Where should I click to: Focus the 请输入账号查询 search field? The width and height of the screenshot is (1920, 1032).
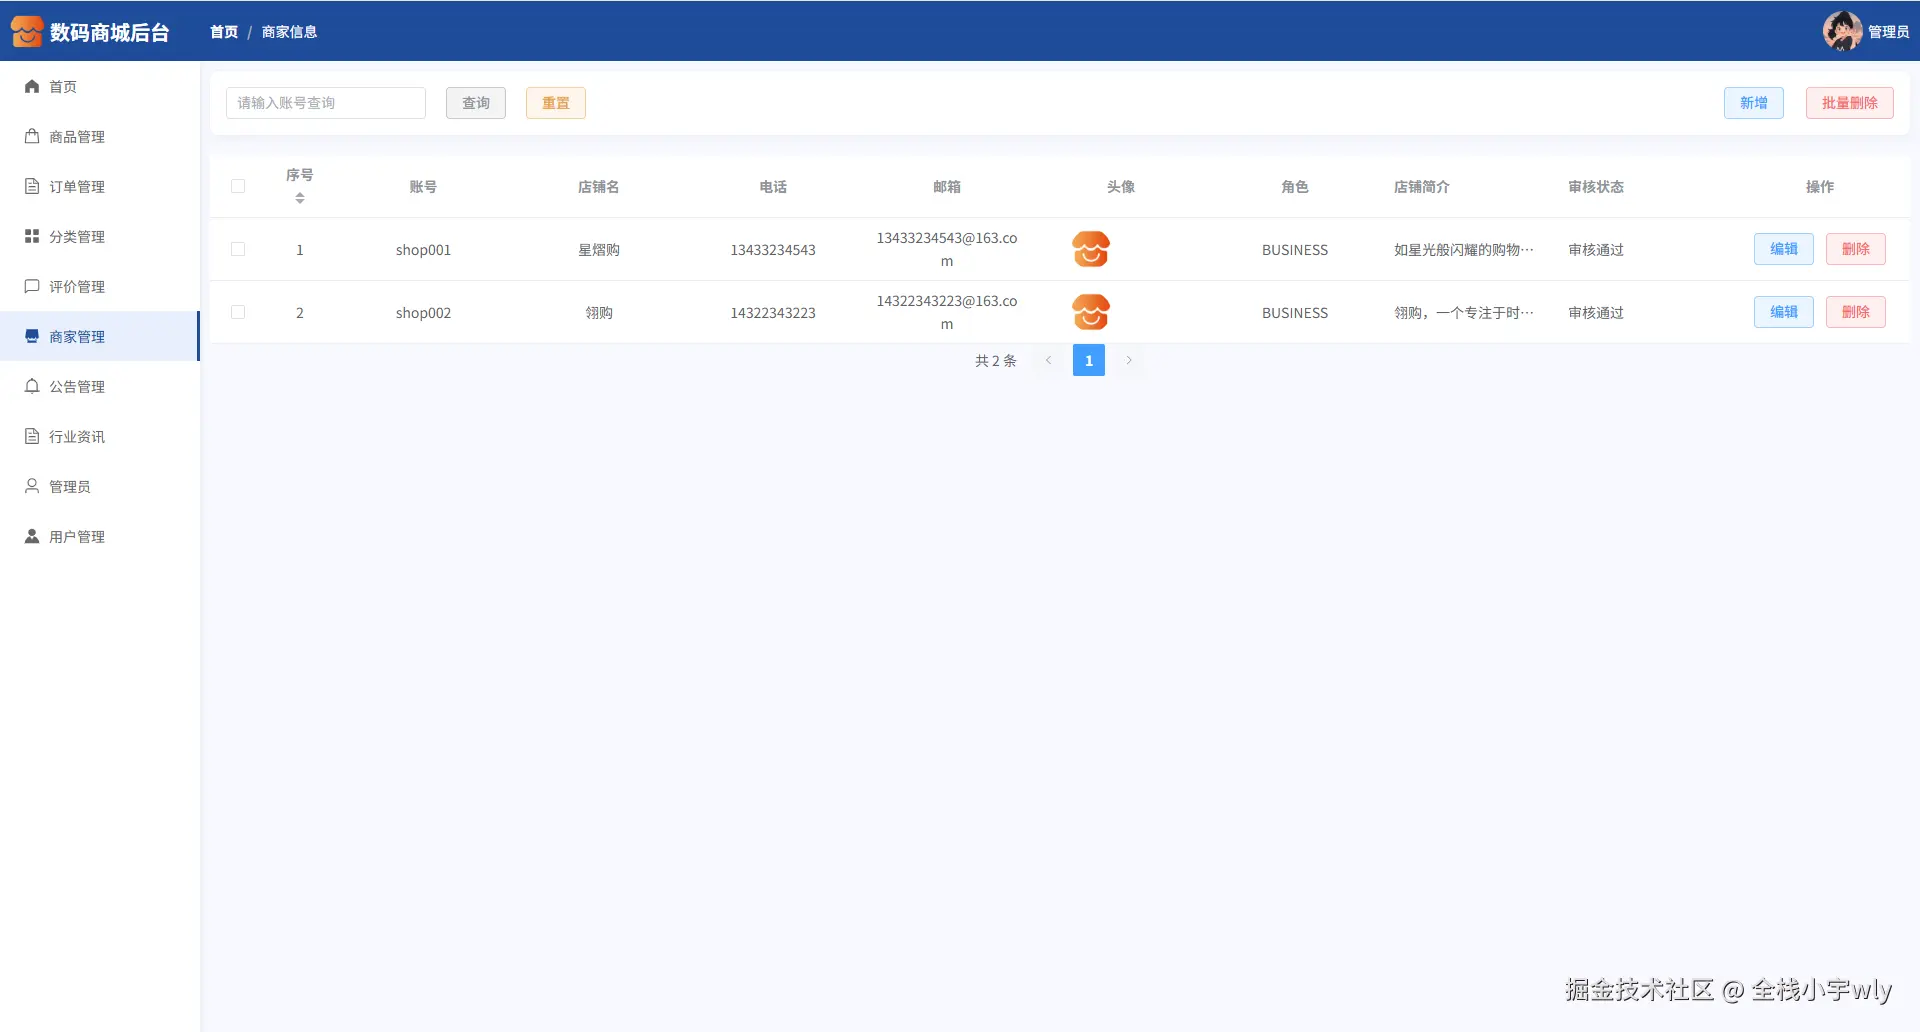[x=326, y=103]
